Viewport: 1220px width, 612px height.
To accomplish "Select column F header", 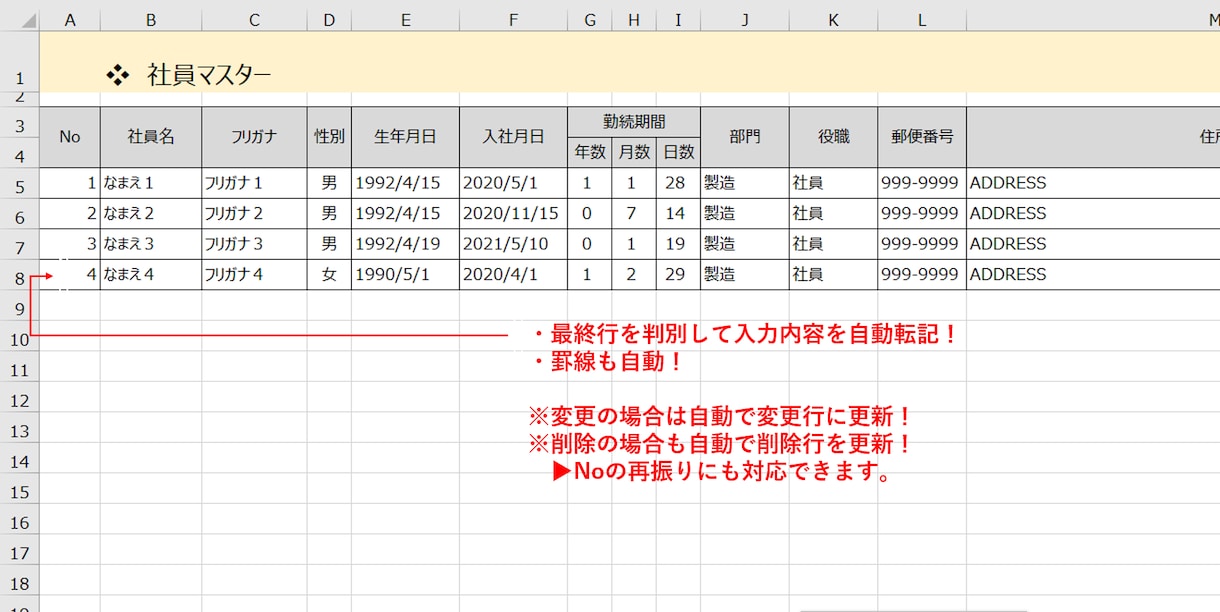I will point(513,20).
